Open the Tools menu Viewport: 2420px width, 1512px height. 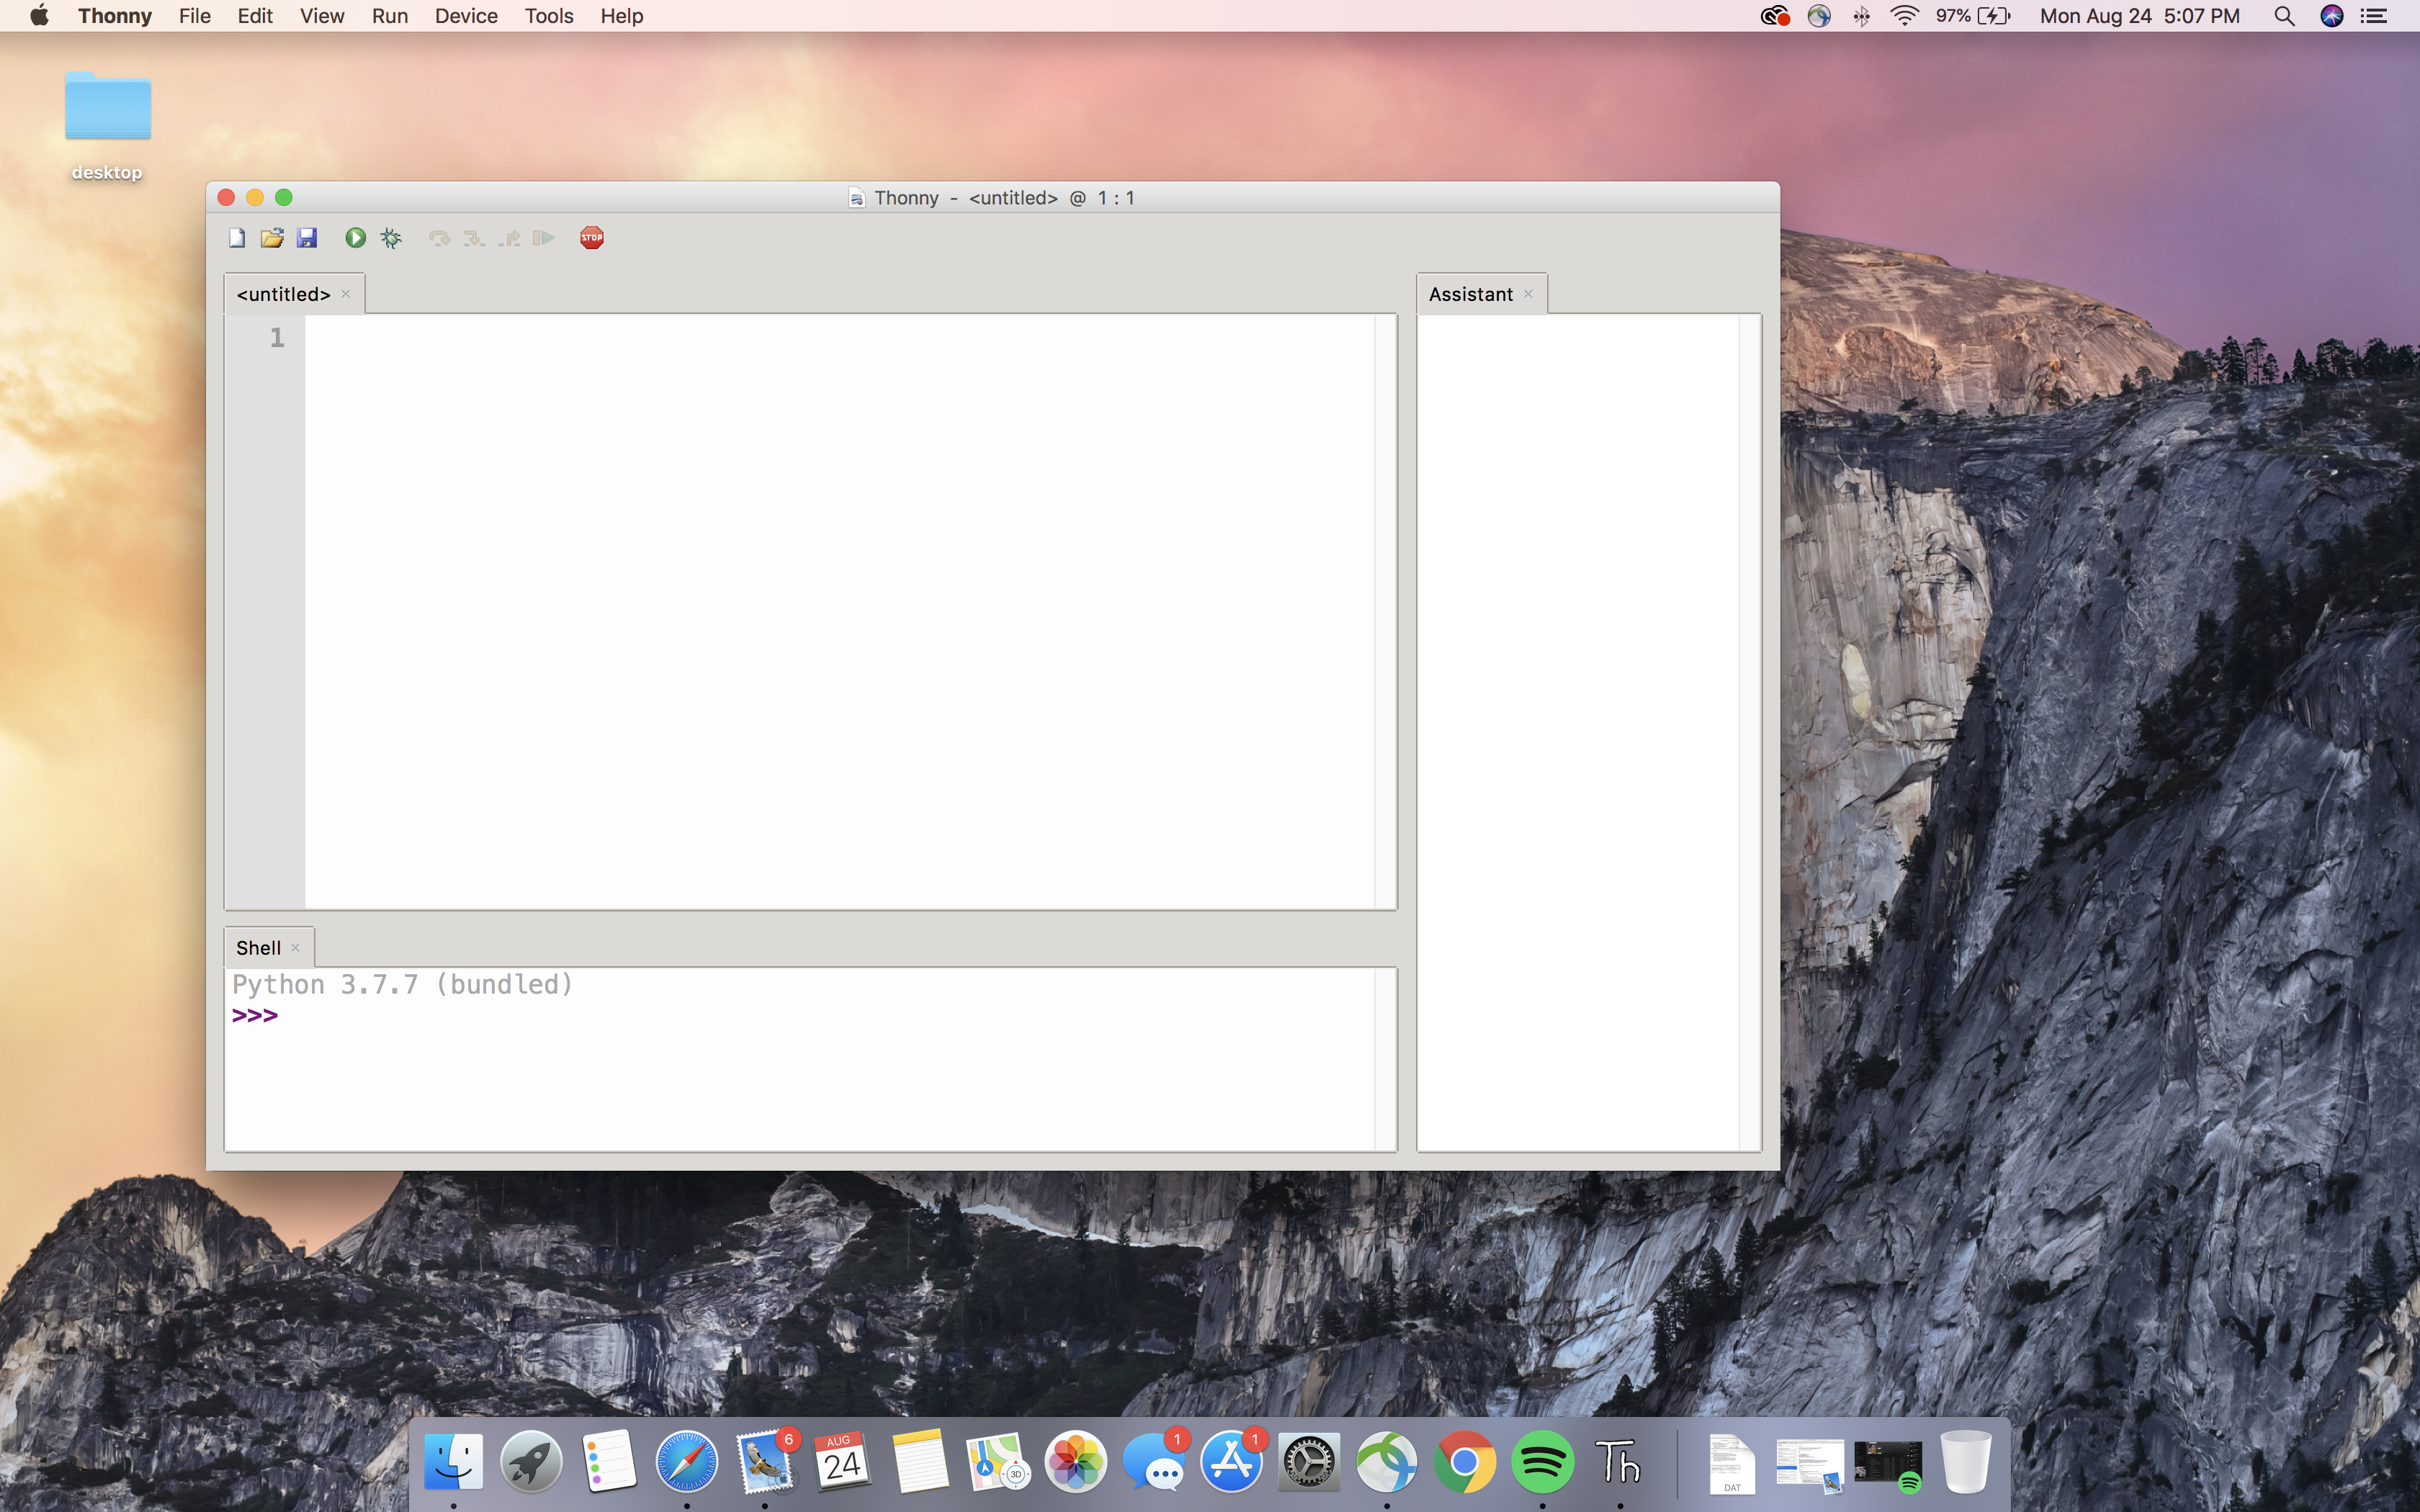tap(549, 16)
